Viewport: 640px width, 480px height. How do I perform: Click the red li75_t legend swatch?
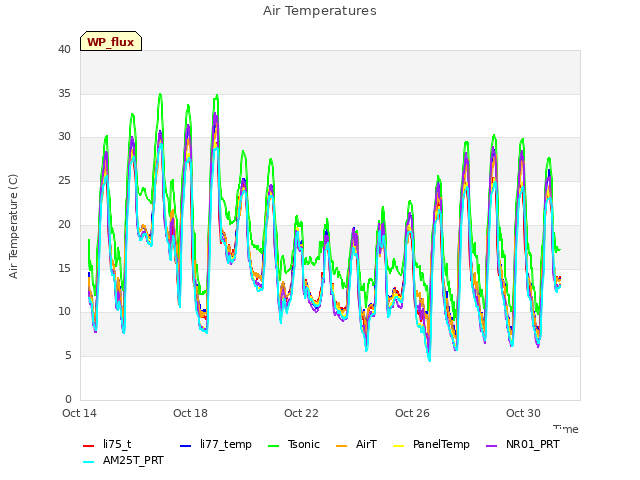(89, 445)
